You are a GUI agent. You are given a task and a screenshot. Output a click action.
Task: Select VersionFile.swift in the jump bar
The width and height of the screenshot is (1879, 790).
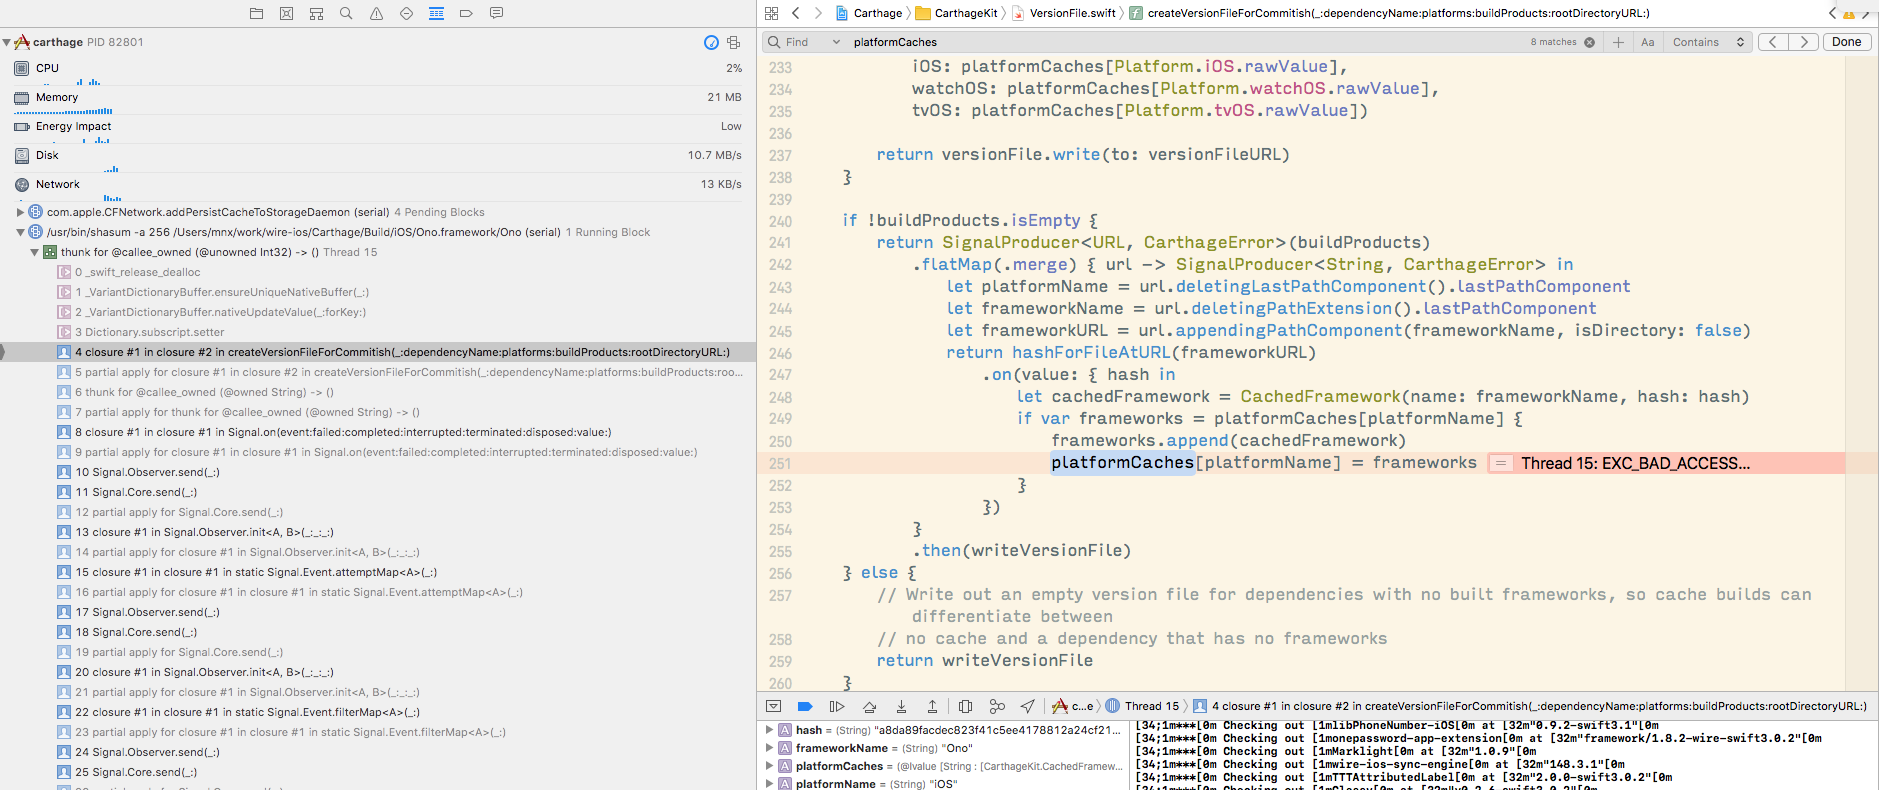tap(1064, 13)
